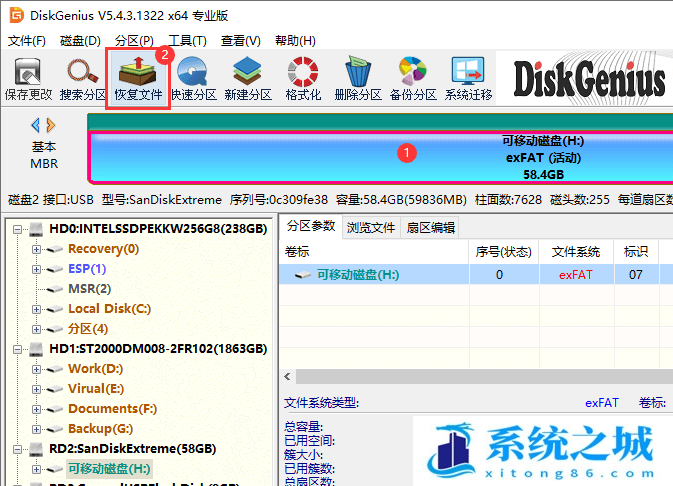Click the drive icon beside Documents(F:)

[x=55, y=410]
